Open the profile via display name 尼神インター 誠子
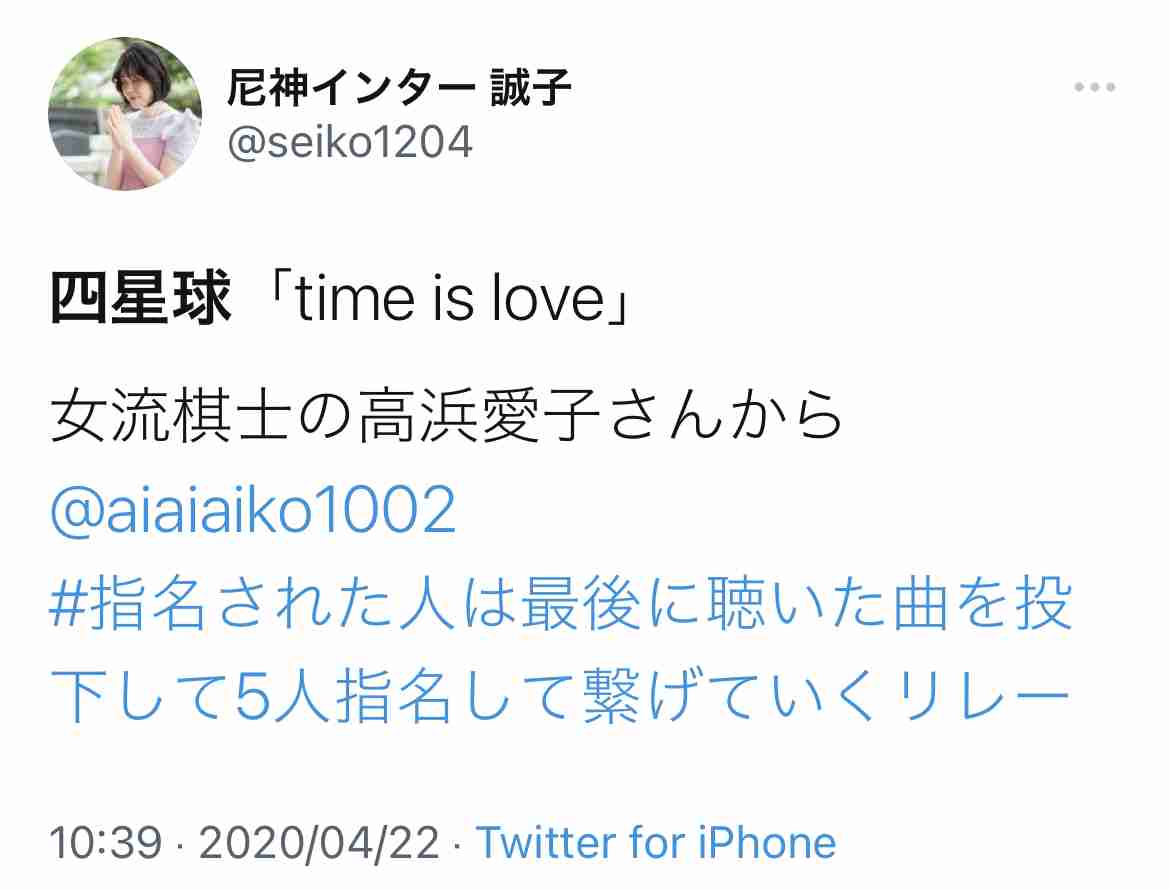1170x890 pixels. [x=399, y=87]
